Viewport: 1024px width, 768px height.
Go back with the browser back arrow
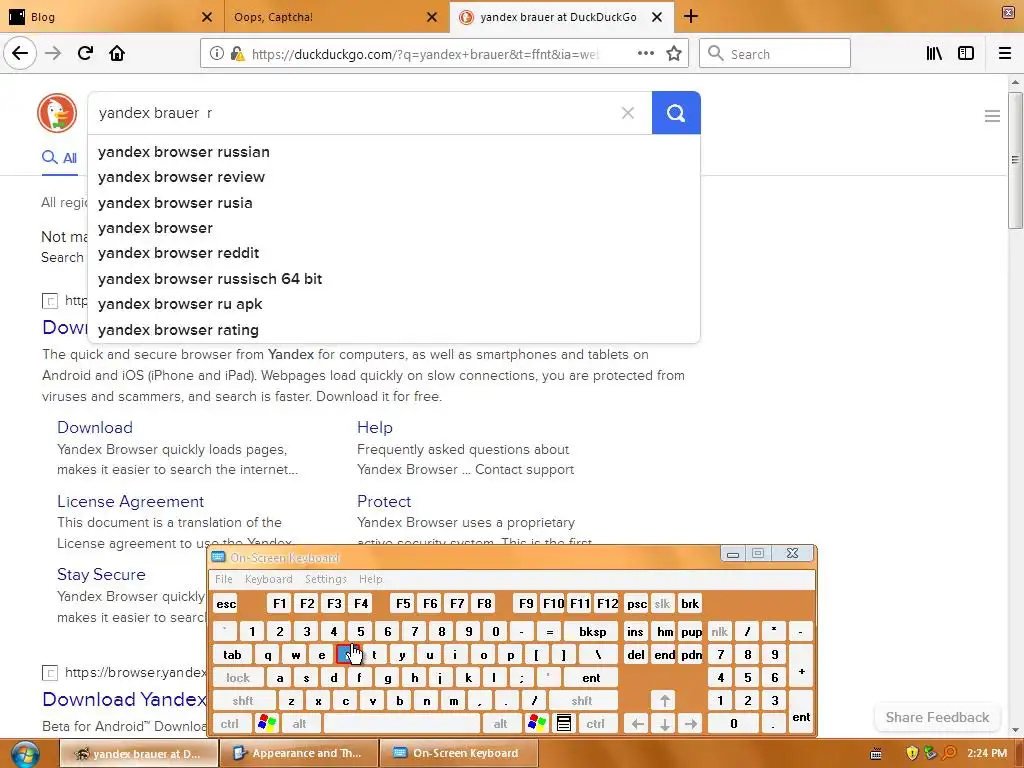click(x=20, y=53)
